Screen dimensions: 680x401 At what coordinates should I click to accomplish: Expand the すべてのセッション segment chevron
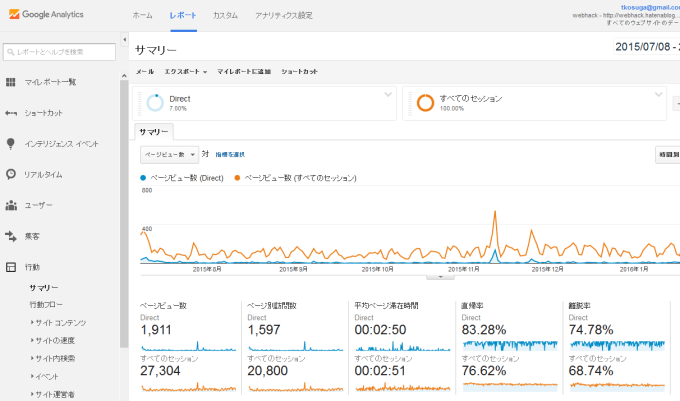pos(658,94)
